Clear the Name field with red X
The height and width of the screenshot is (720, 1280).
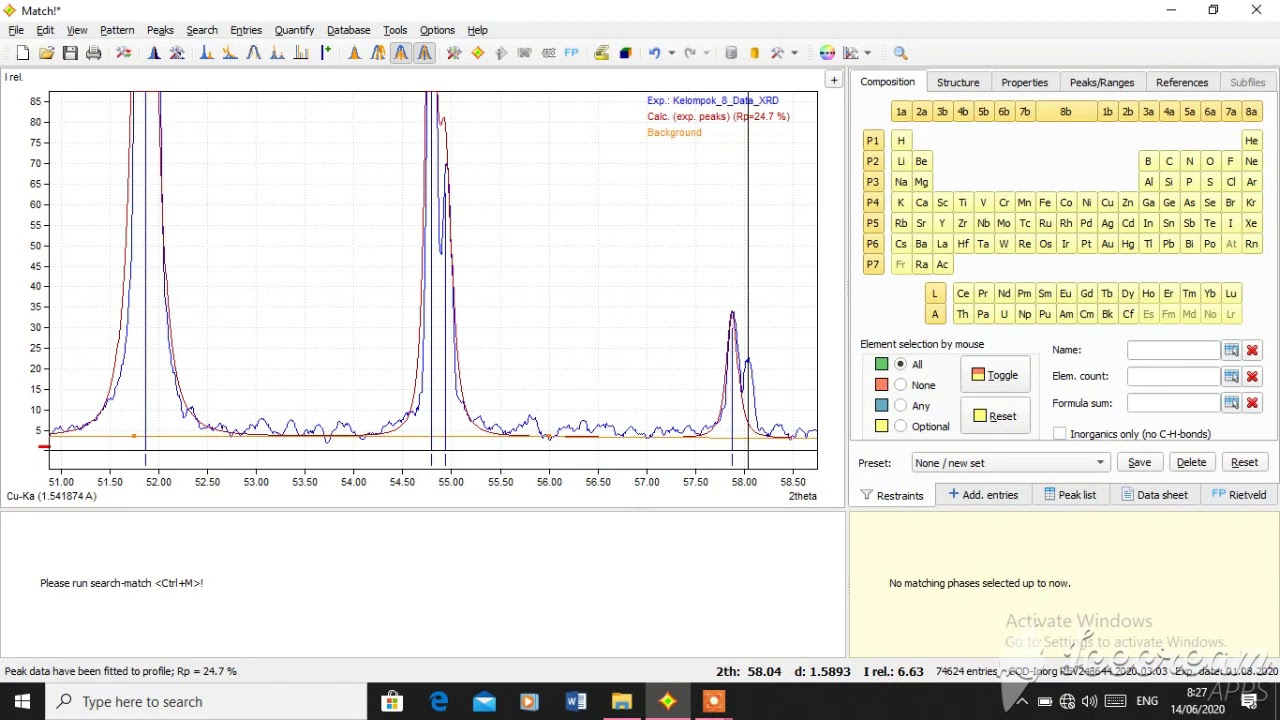1252,350
